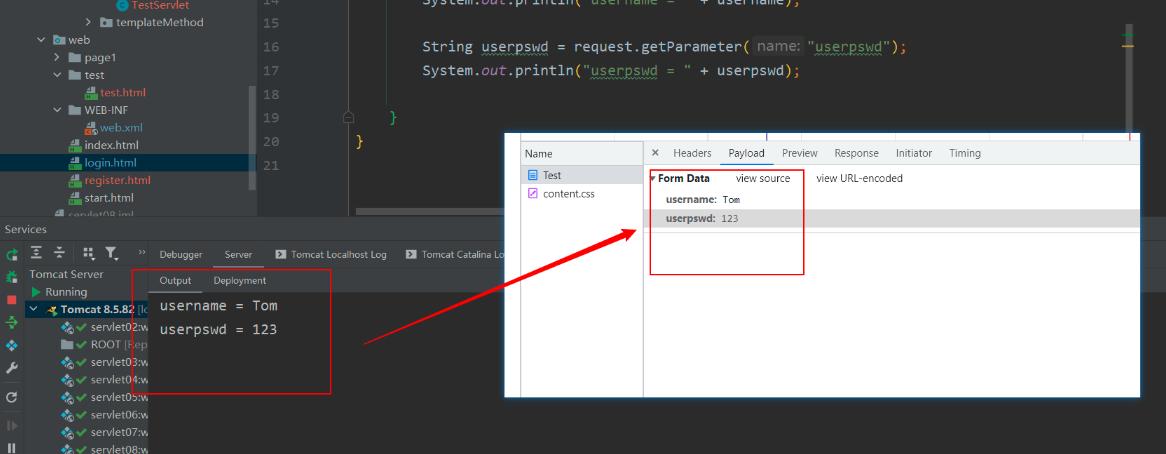1166x454 pixels.
Task: Click the Pause icon in Services sidebar
Action: coord(12,448)
